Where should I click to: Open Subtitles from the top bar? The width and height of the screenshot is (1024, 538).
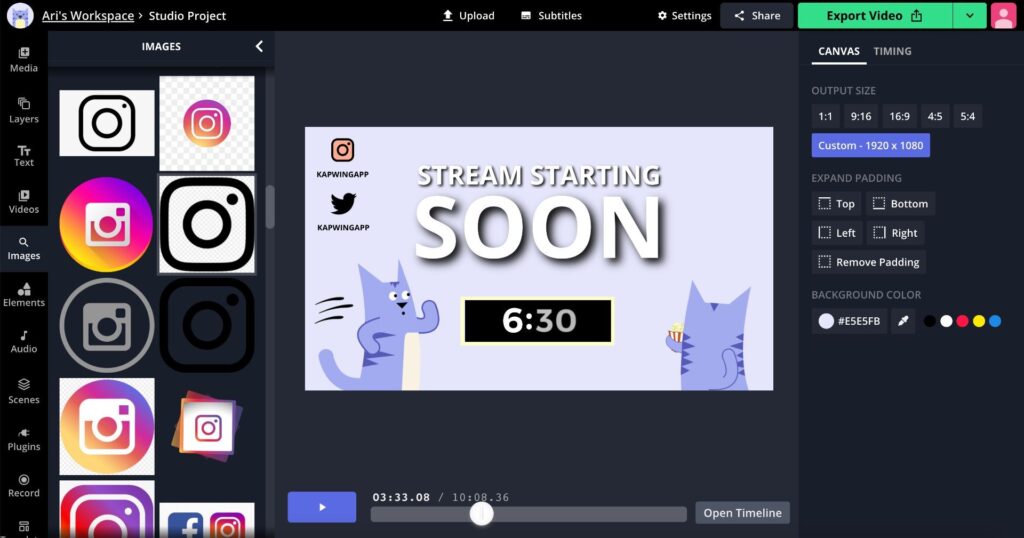pyautogui.click(x=551, y=16)
